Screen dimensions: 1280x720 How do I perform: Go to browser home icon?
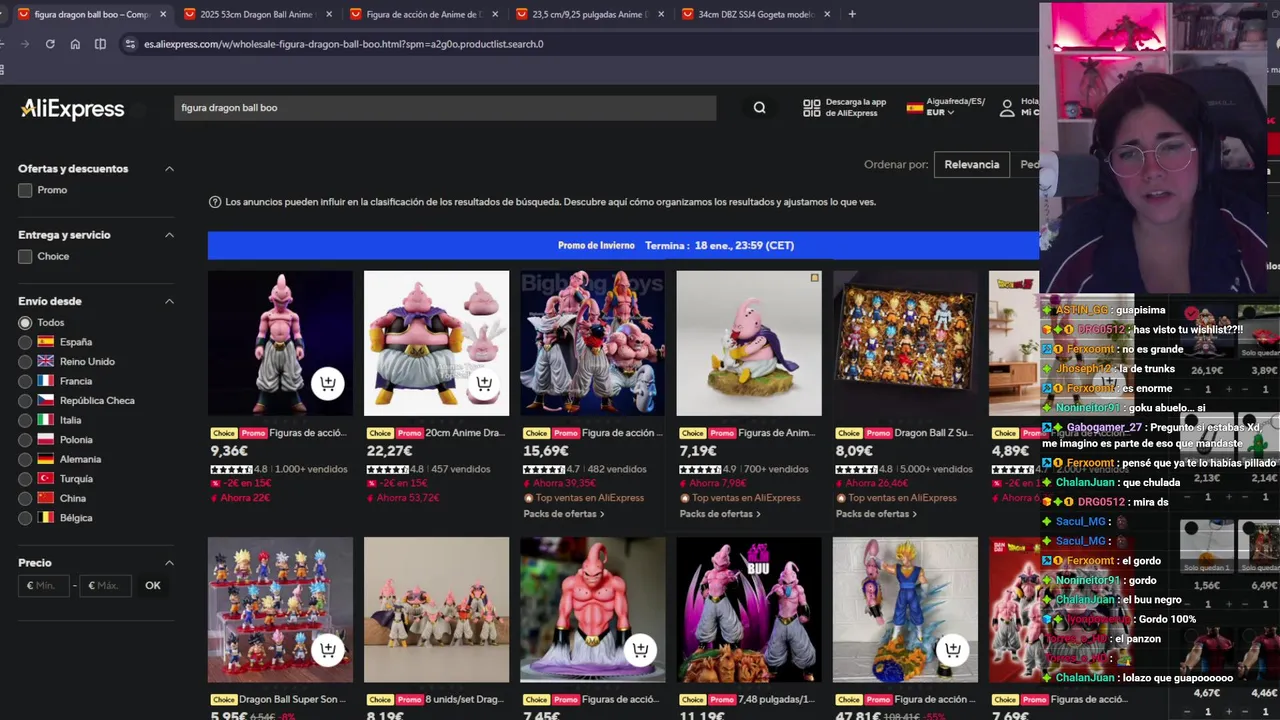75,44
